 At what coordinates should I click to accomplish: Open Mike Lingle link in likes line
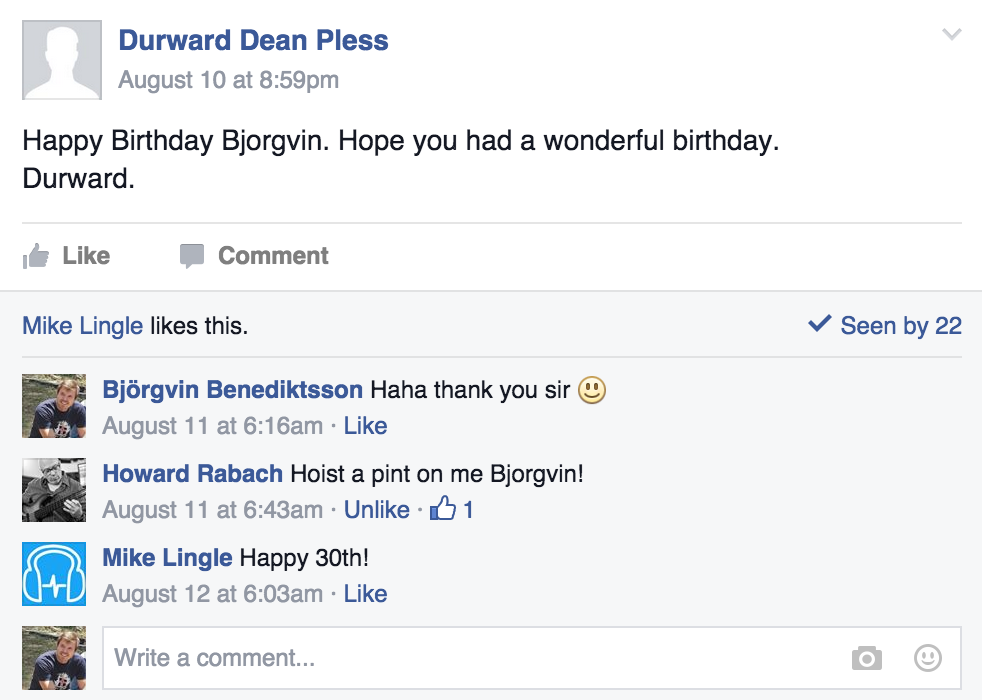coord(82,326)
